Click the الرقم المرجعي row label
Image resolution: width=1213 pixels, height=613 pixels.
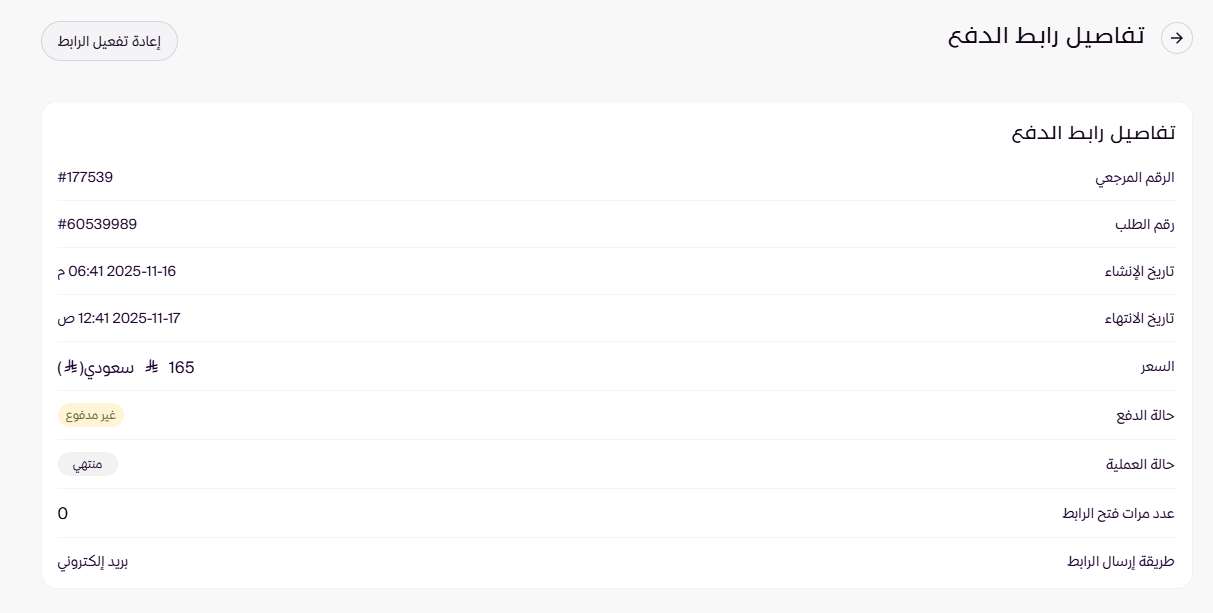click(x=1134, y=178)
